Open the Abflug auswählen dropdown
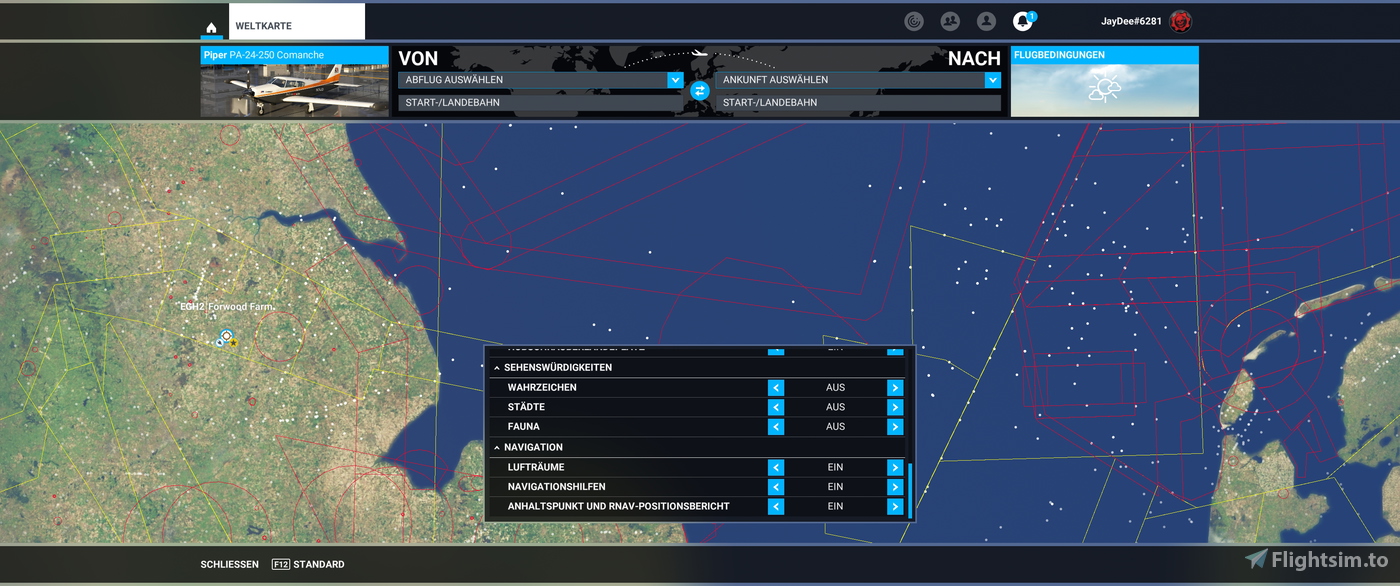Image resolution: width=1400 pixels, height=586 pixels. point(540,80)
